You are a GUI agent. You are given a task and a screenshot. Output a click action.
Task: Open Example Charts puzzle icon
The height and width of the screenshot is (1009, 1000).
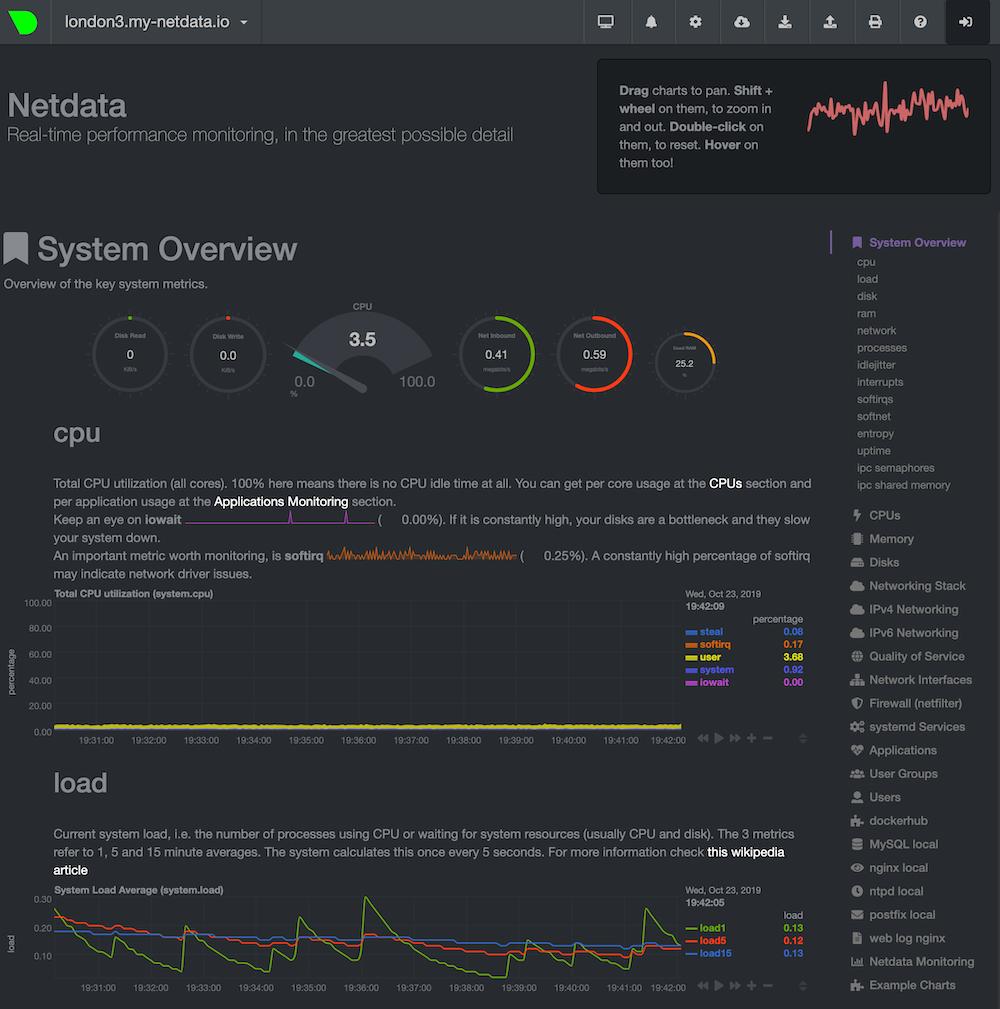click(x=856, y=985)
